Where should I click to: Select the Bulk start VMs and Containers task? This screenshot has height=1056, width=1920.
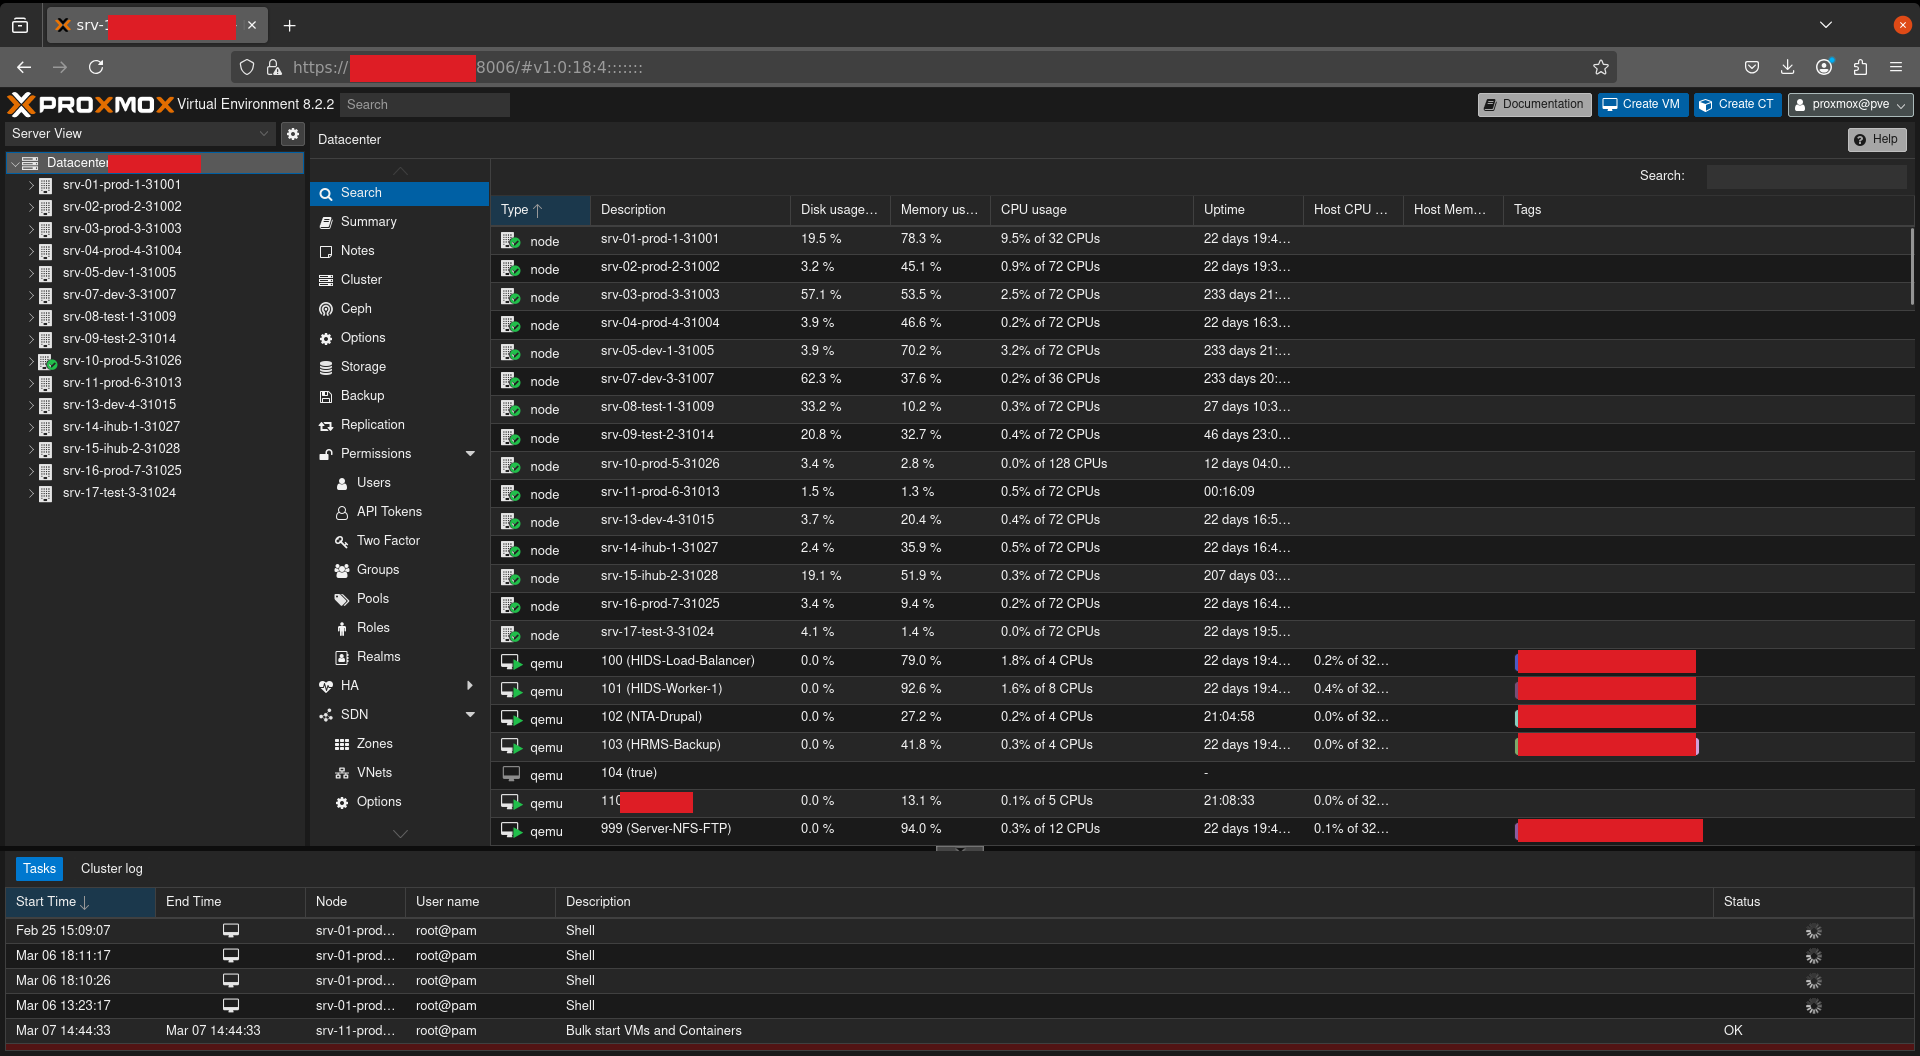[x=958, y=1031]
